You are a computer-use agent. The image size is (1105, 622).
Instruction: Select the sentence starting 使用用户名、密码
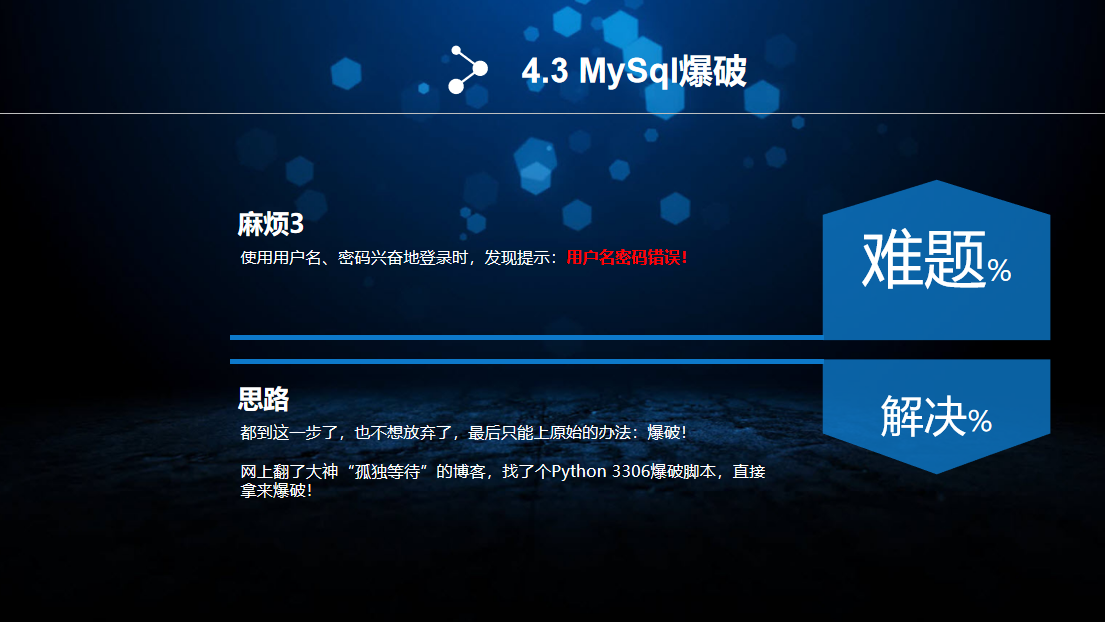tap(464, 258)
